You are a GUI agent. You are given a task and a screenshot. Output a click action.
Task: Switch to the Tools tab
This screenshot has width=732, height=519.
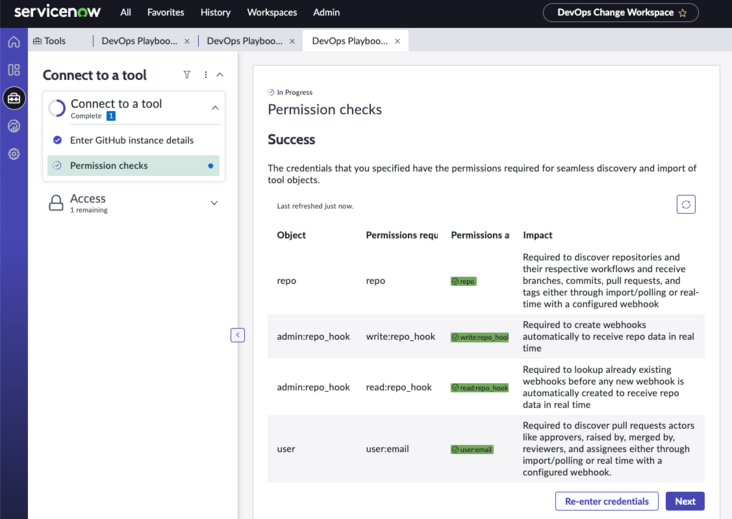coord(49,41)
